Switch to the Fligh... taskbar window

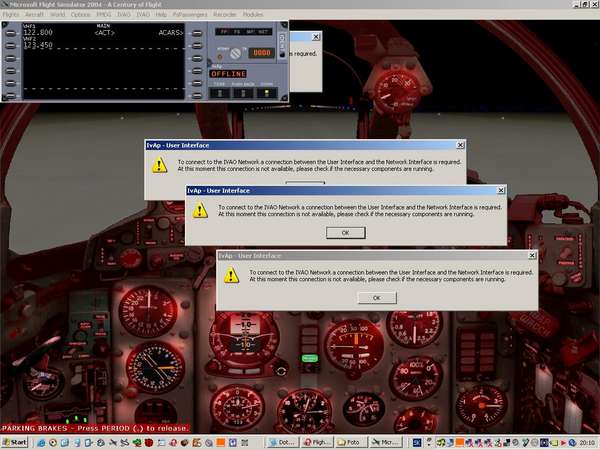point(317,443)
